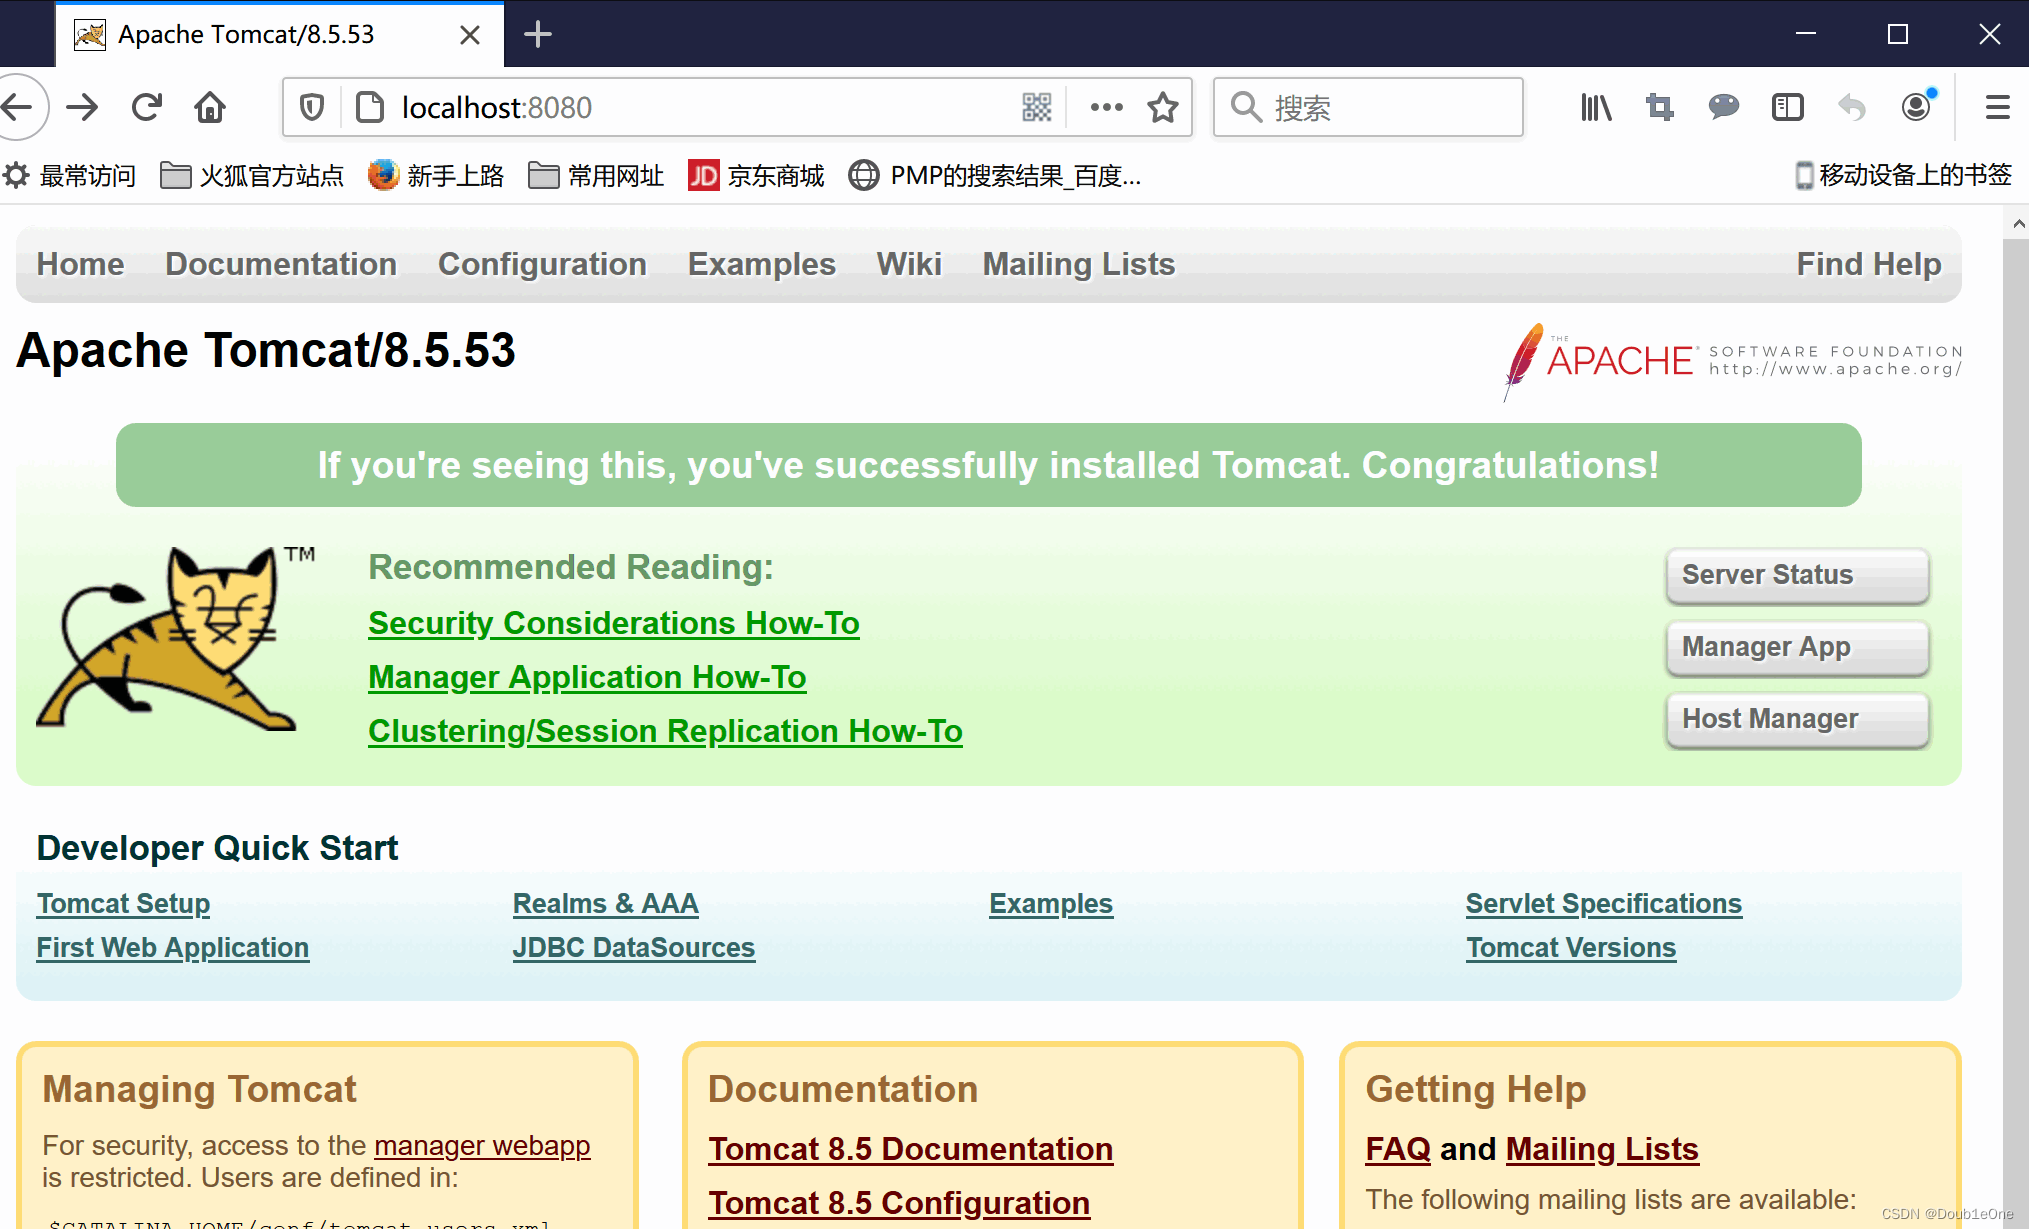Select the Apache Tomcat/8.5.53 tab

[246, 35]
